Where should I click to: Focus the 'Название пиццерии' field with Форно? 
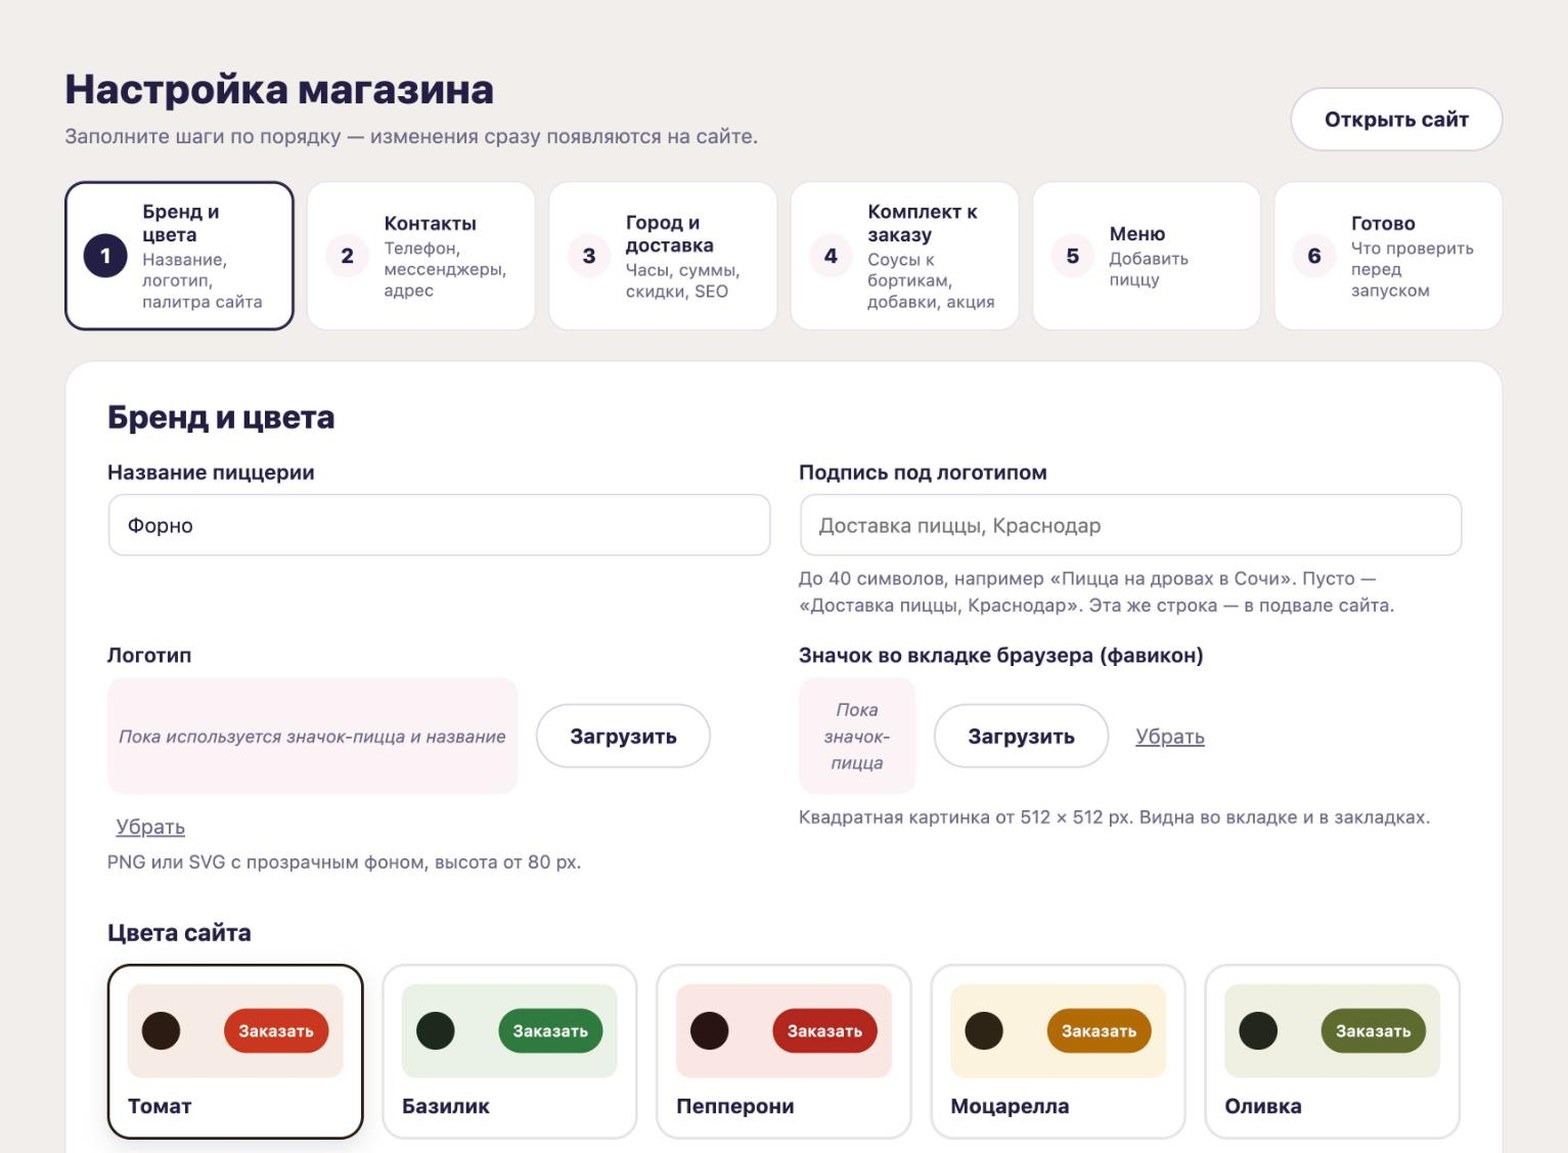click(x=439, y=525)
